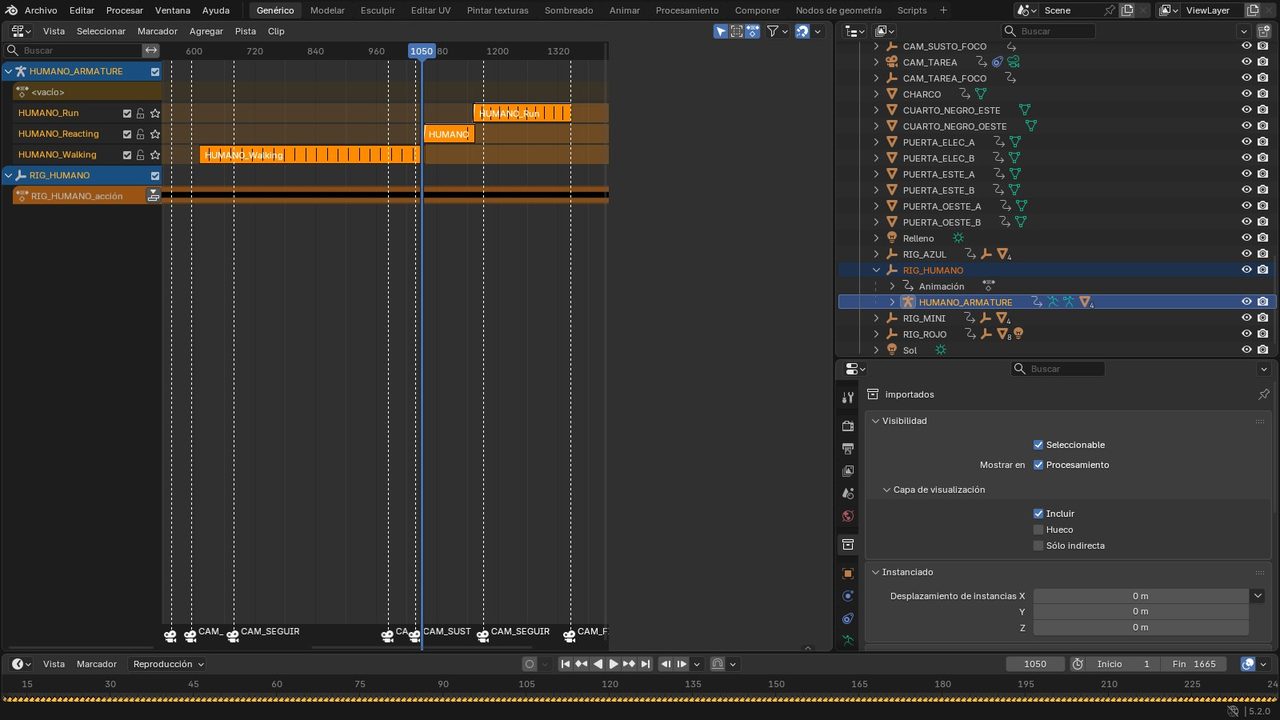Click the current frame field showing 1050

[x=1035, y=664]
